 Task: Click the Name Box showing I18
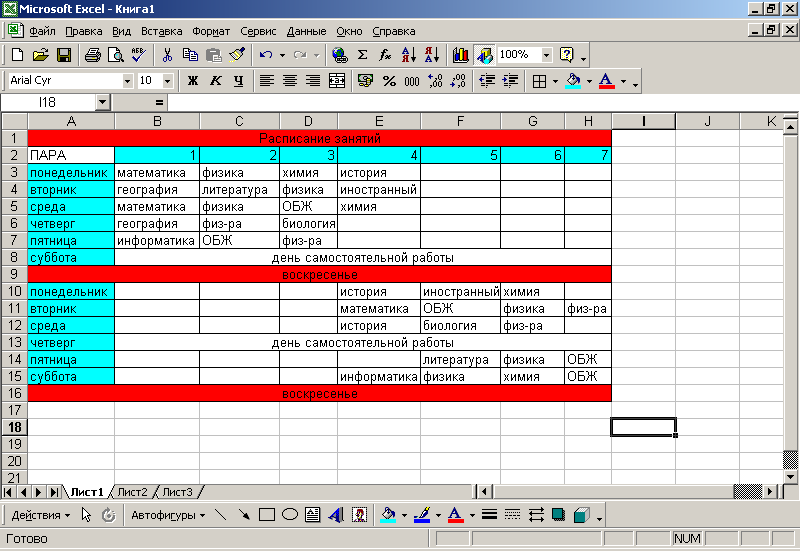click(x=48, y=102)
